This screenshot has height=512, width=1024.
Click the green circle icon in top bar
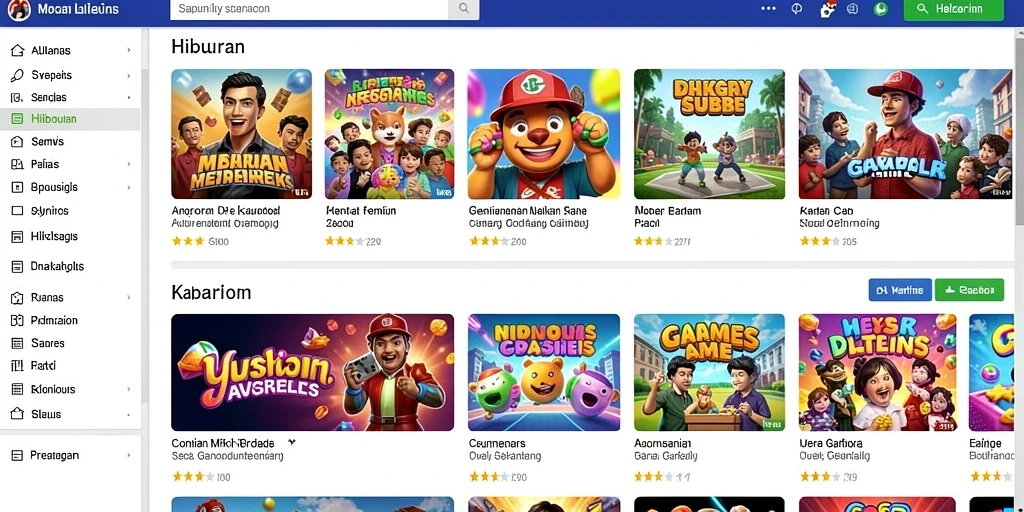click(x=881, y=9)
